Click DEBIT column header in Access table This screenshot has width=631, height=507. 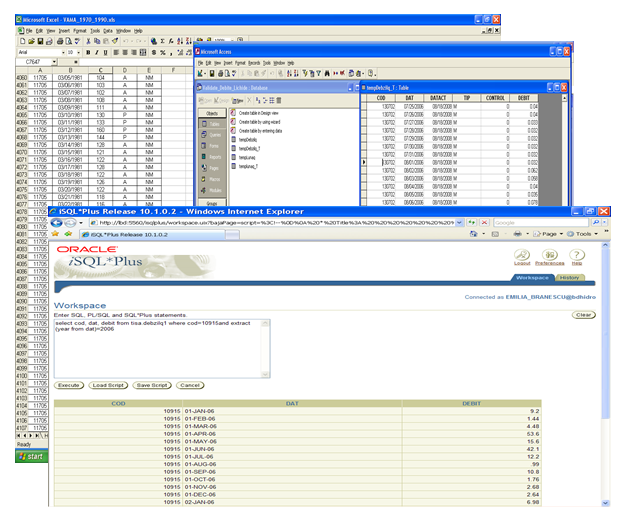coord(524,98)
